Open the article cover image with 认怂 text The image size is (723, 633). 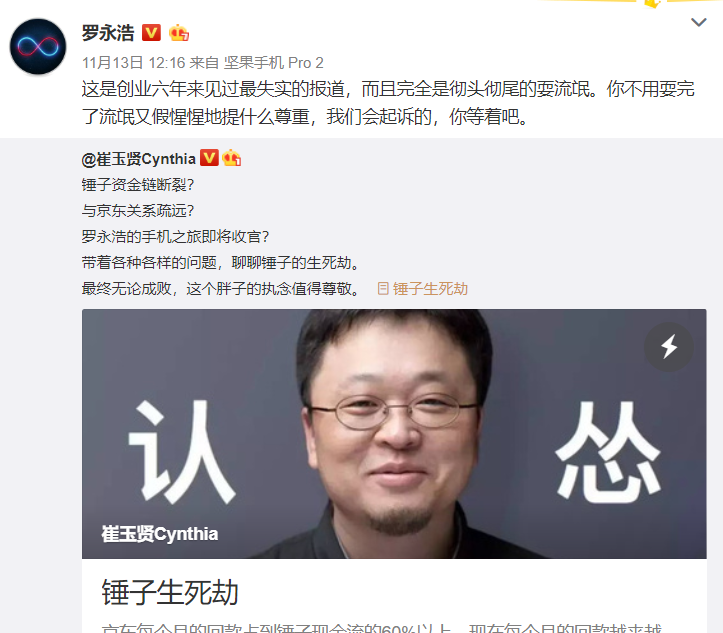(394, 434)
